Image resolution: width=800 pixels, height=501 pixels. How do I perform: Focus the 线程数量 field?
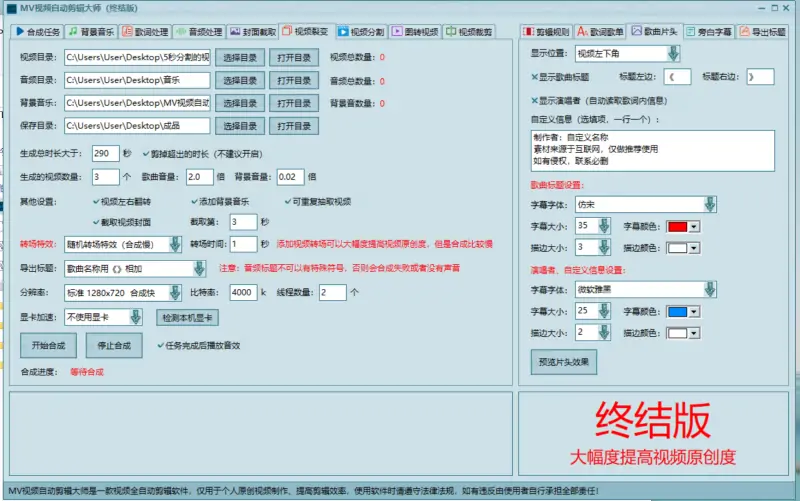333,292
